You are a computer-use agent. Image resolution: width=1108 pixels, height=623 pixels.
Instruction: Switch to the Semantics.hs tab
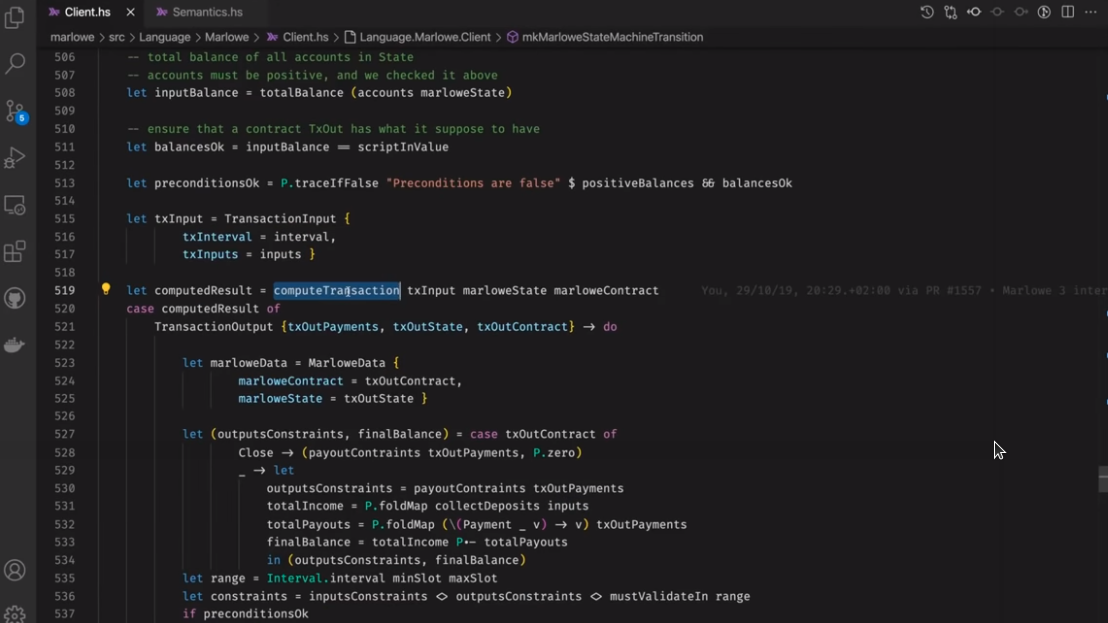(x=206, y=12)
